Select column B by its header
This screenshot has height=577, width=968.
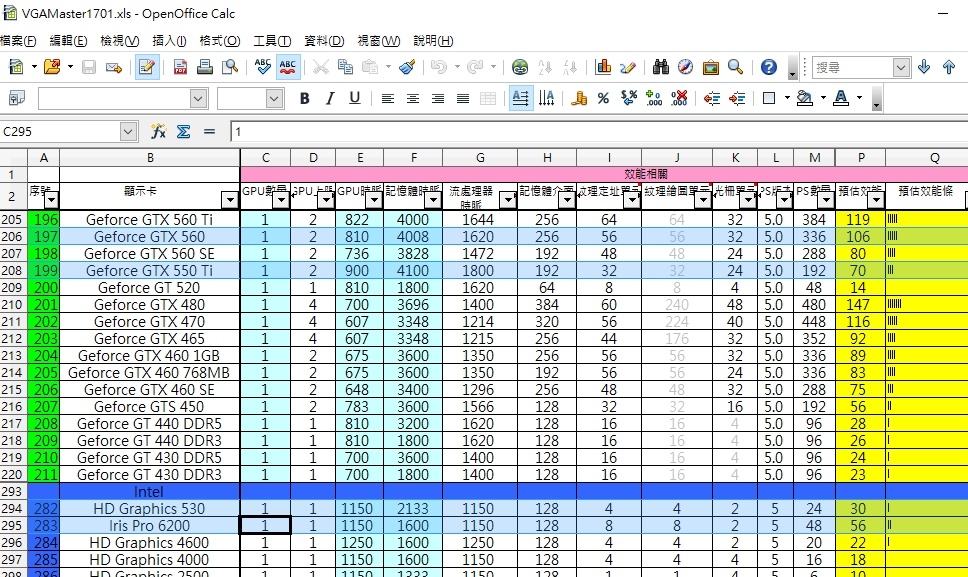tap(150, 158)
